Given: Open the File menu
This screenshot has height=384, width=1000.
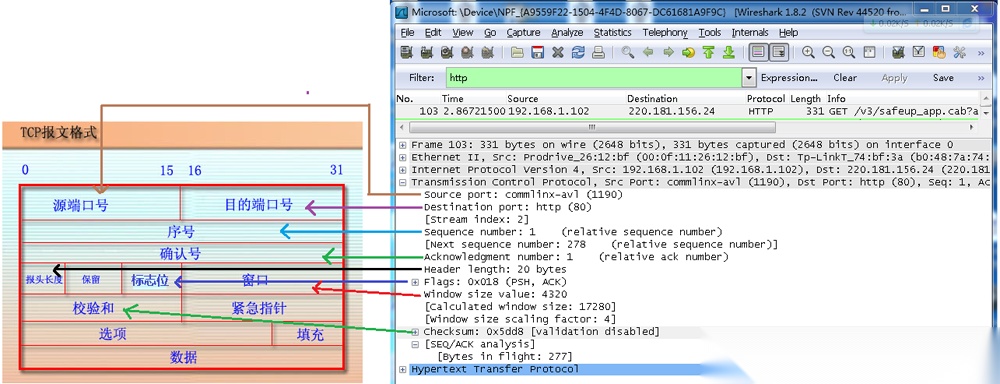Looking at the screenshot, I should 408,33.
